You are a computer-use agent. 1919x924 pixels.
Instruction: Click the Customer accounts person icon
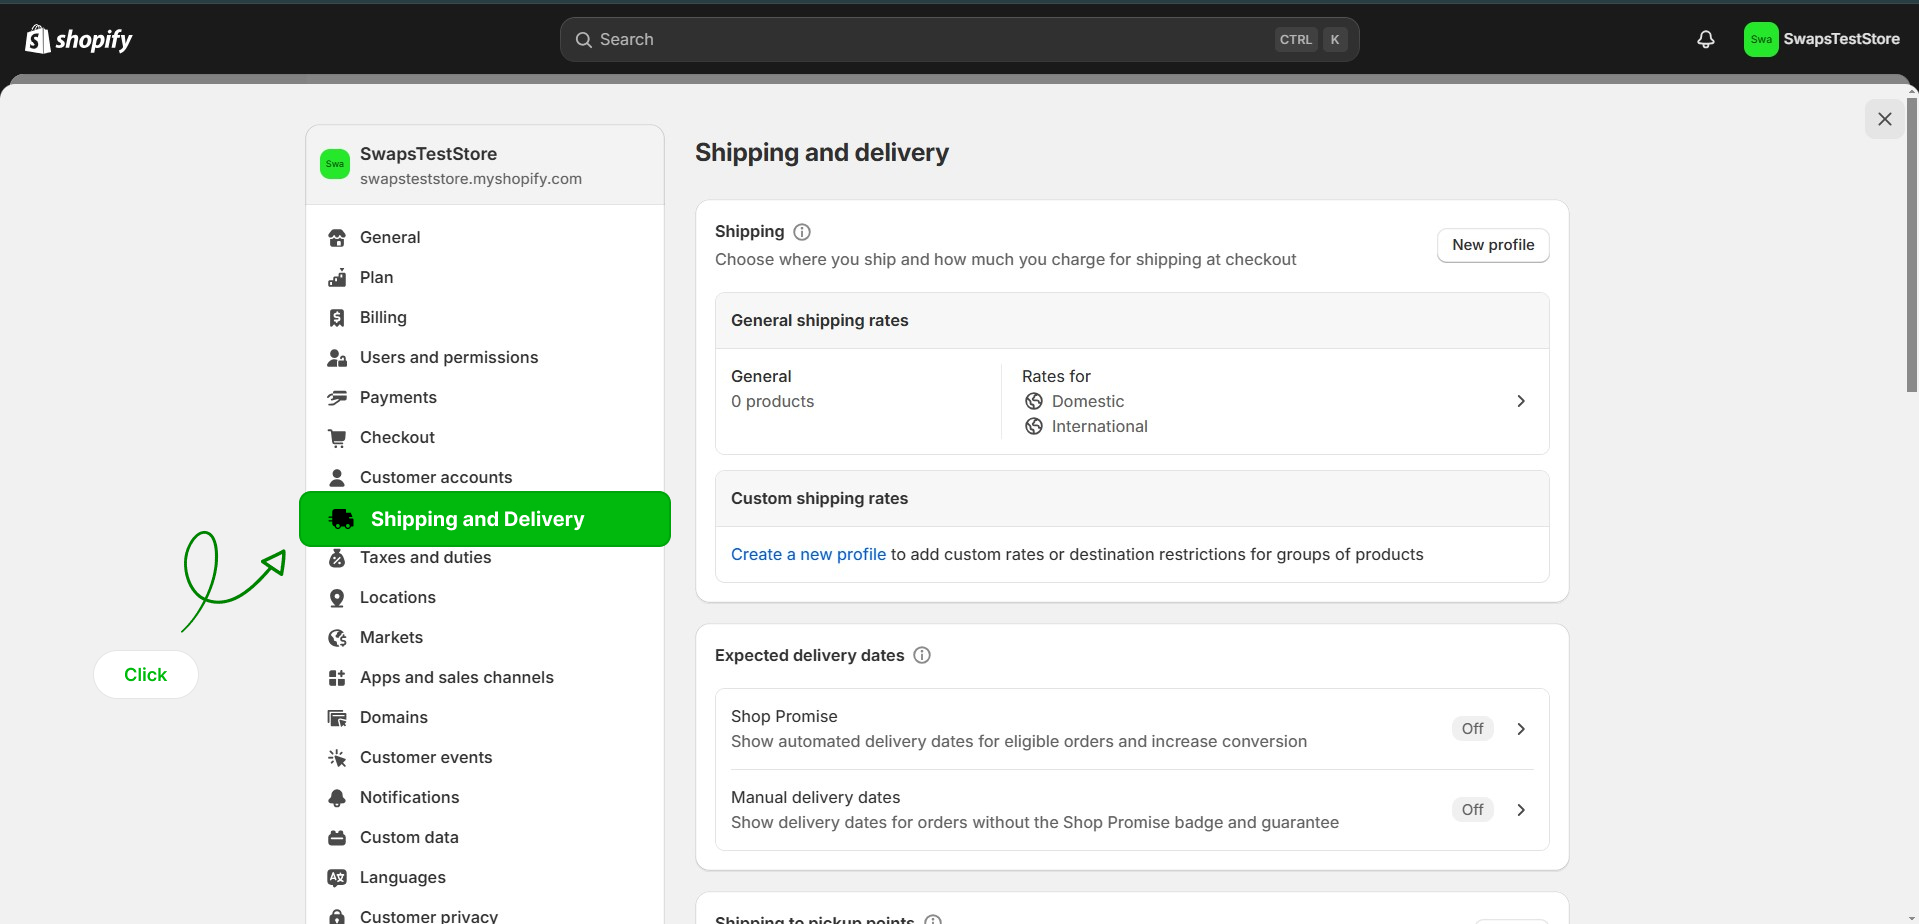pyautogui.click(x=337, y=478)
